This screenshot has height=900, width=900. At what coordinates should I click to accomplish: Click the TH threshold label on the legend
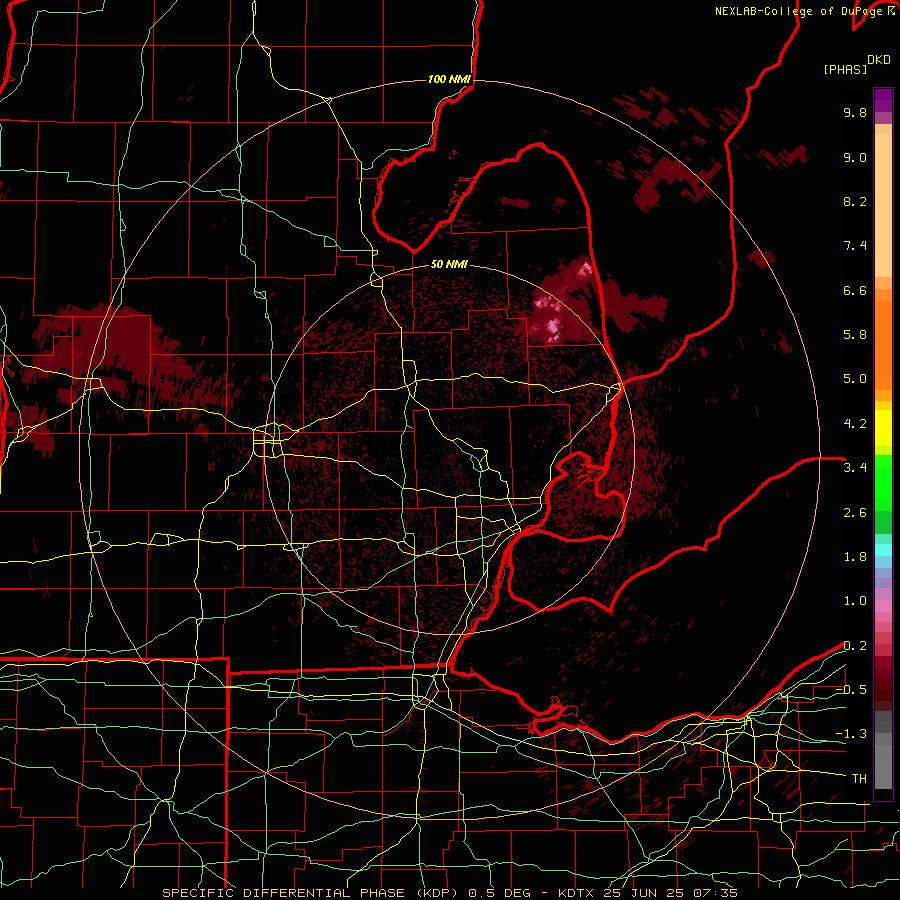click(859, 779)
